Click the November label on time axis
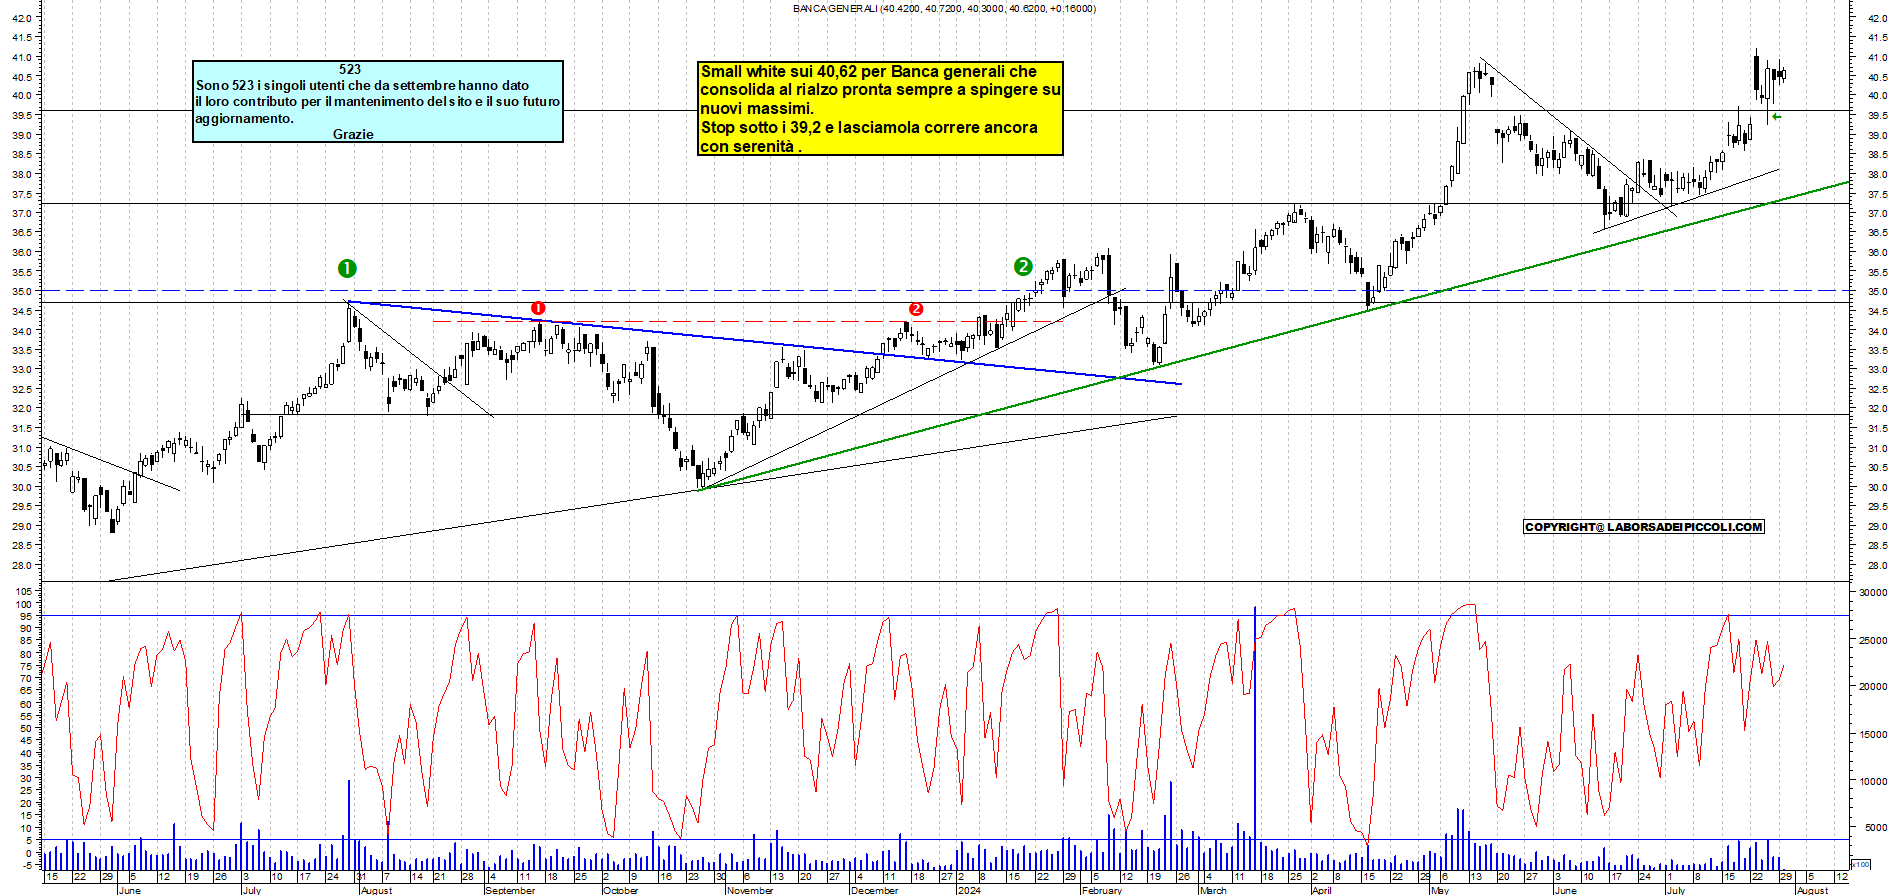This screenshot has width=1890, height=895. point(750,890)
